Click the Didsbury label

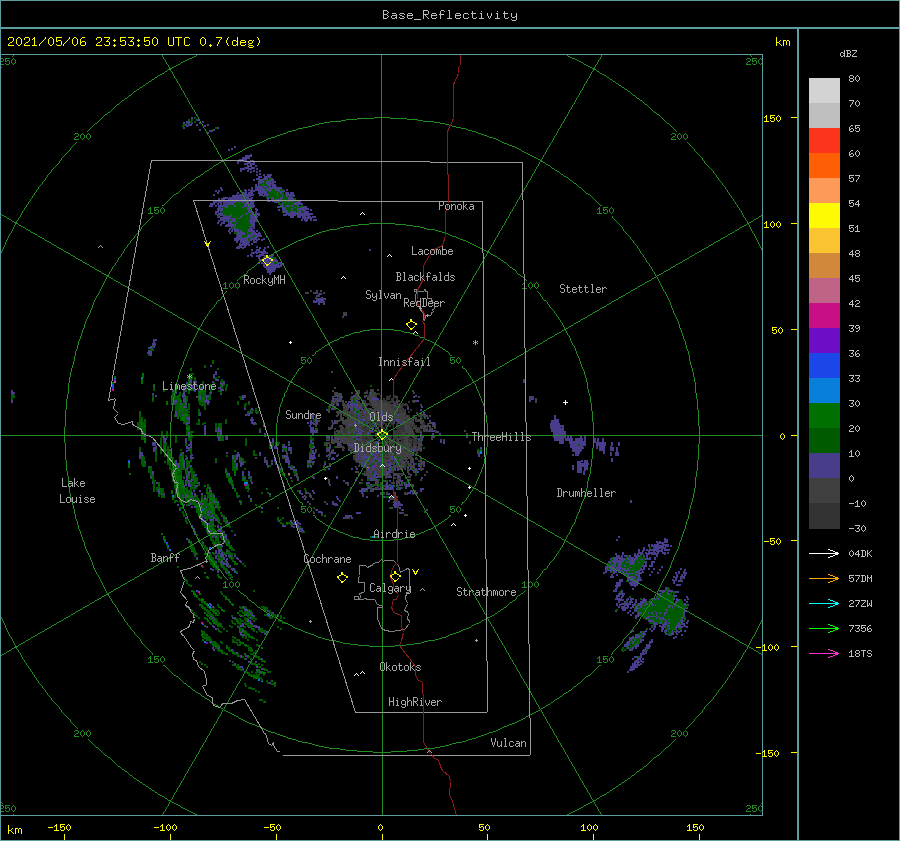pyautogui.click(x=378, y=448)
